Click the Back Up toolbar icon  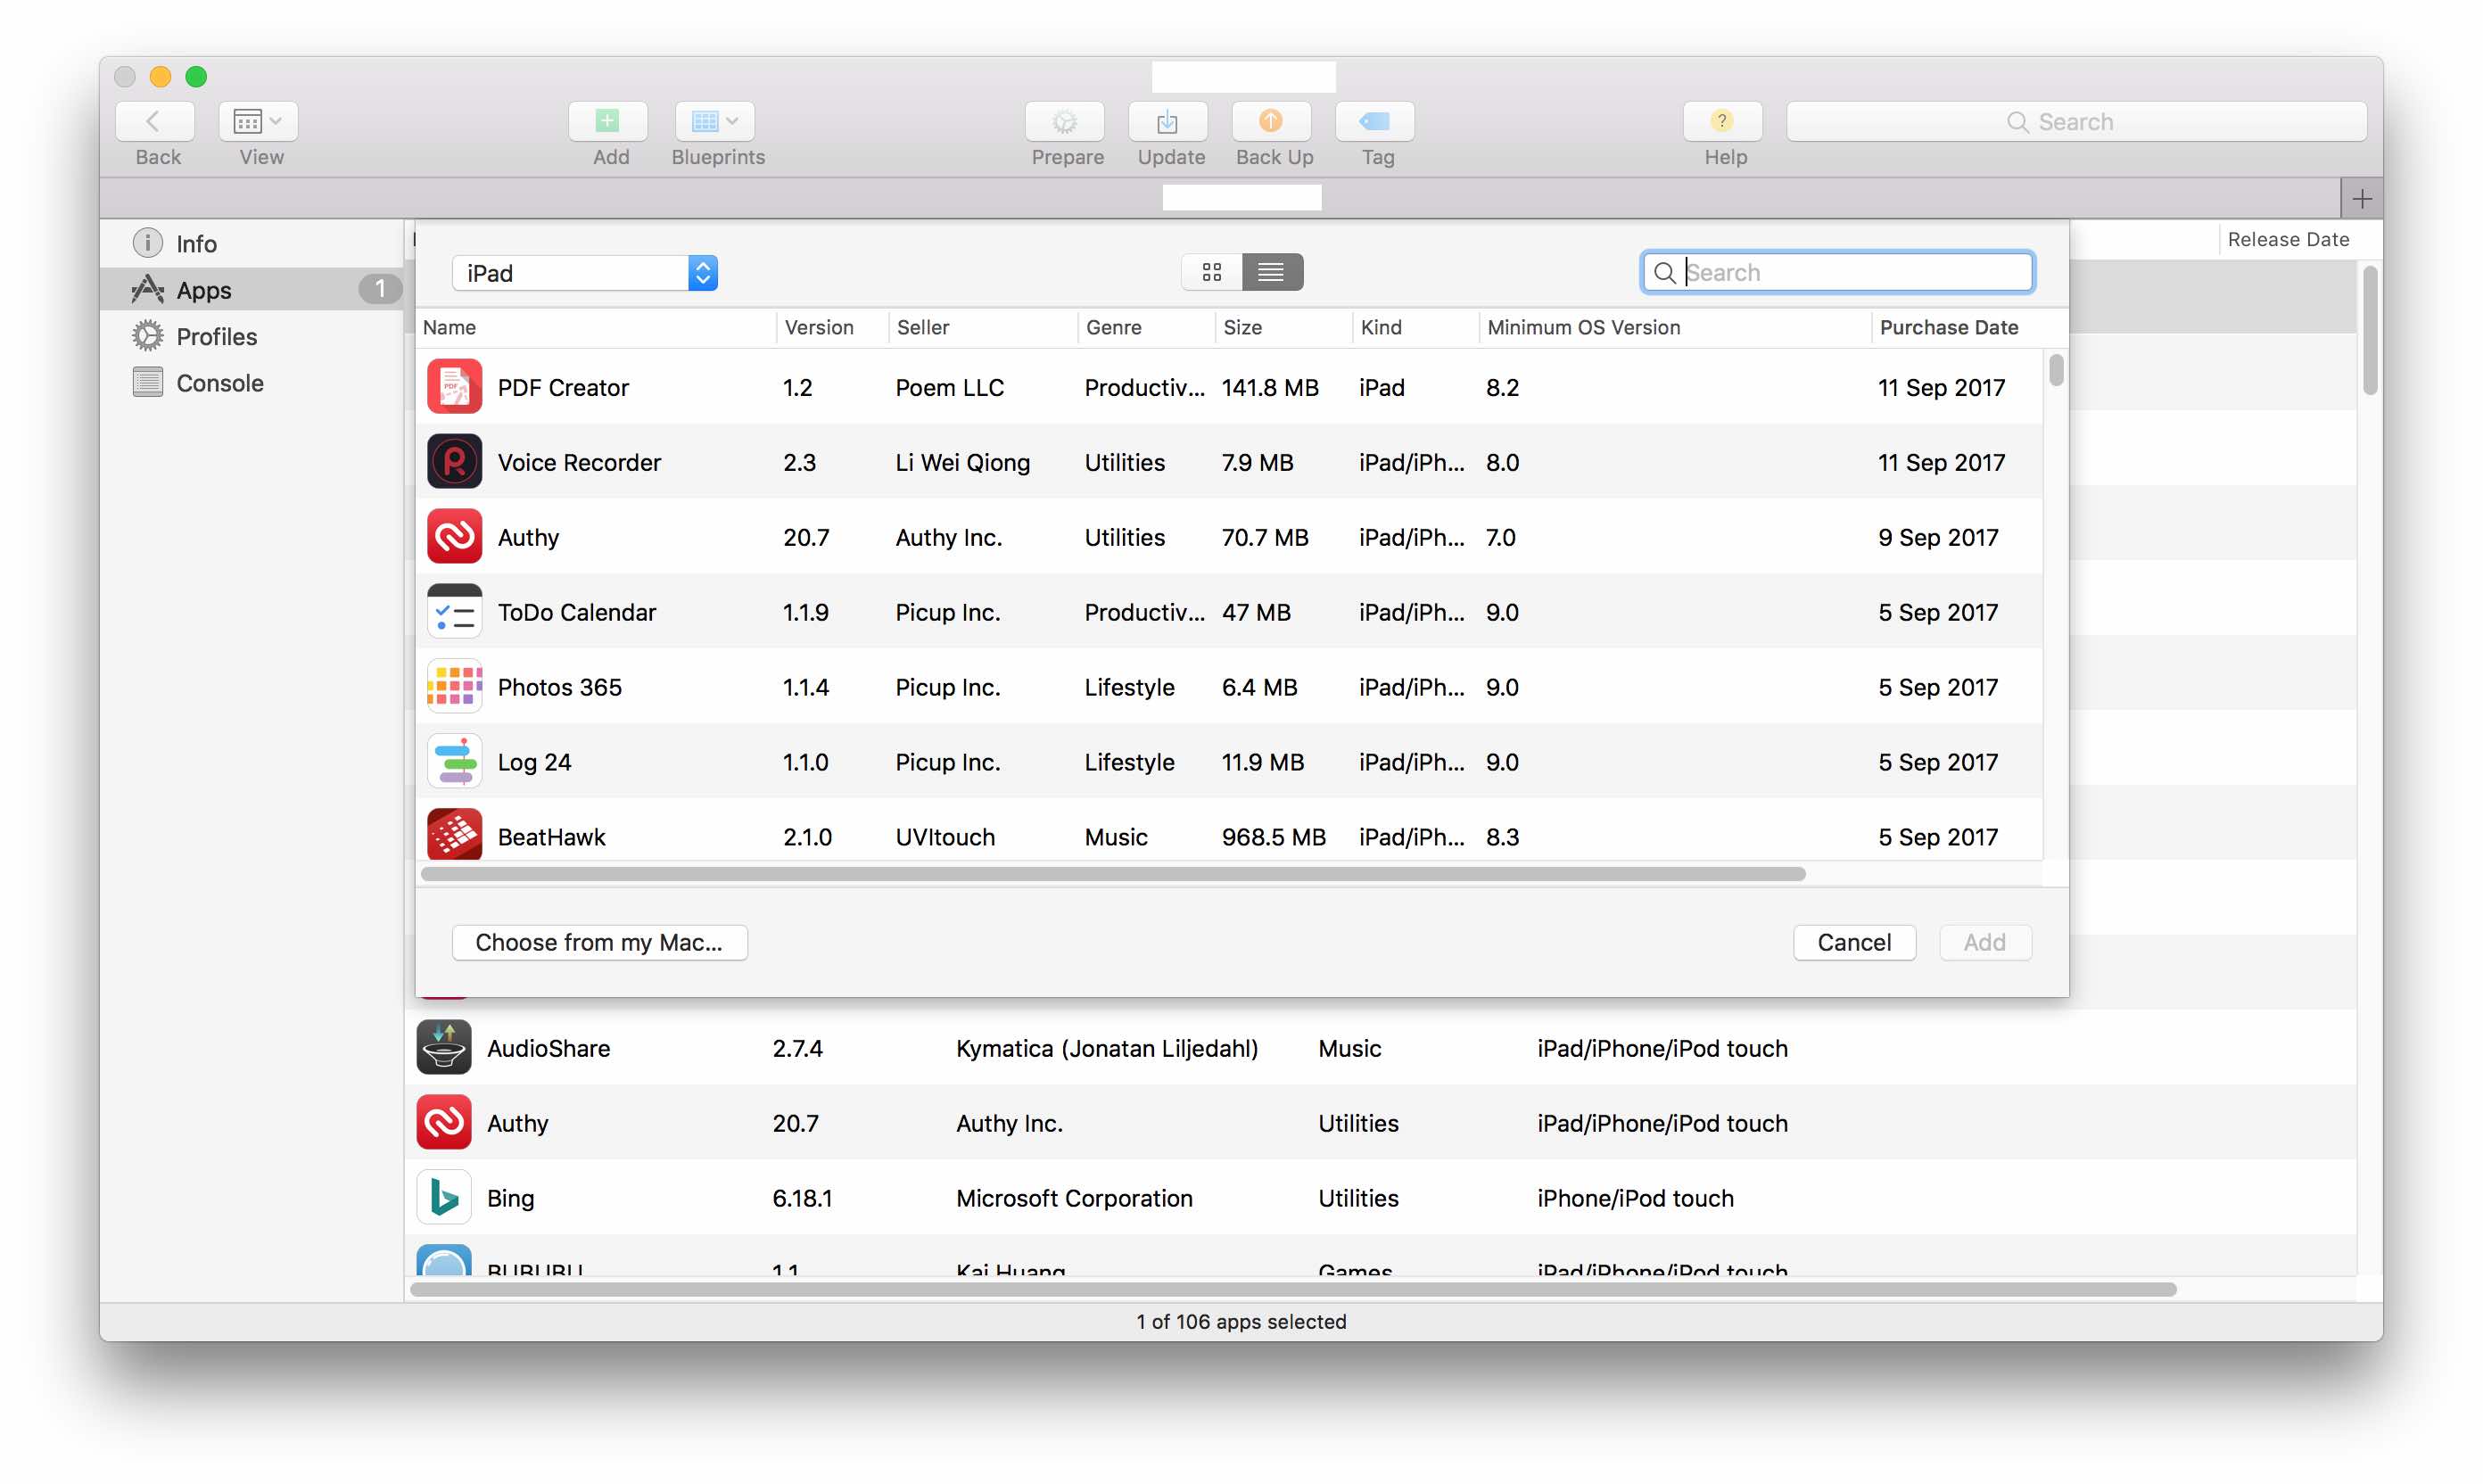click(1271, 122)
